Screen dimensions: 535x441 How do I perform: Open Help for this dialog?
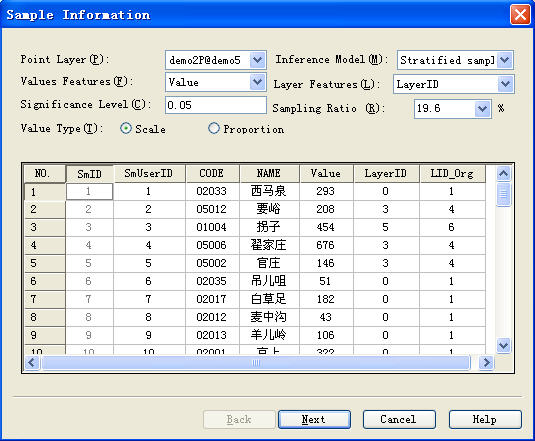[485, 419]
